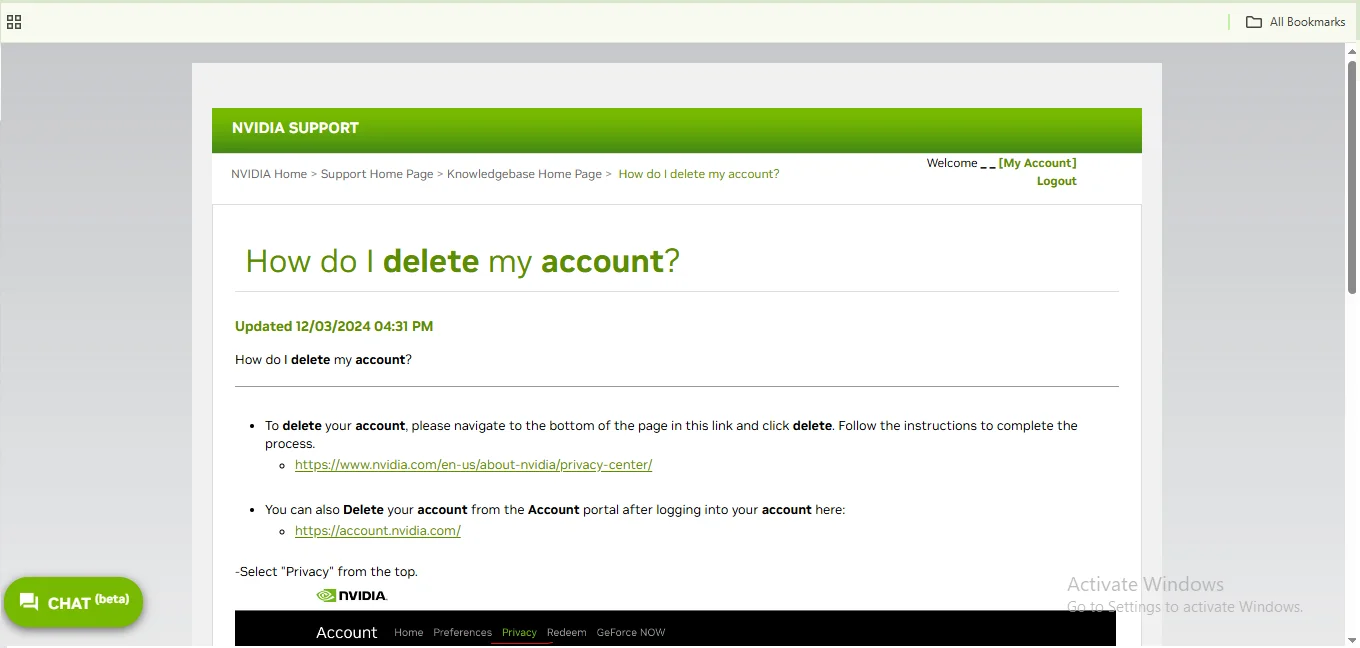The image size is (1360, 648).
Task: Click the 'Account' title in the embedded image
Action: (347, 633)
